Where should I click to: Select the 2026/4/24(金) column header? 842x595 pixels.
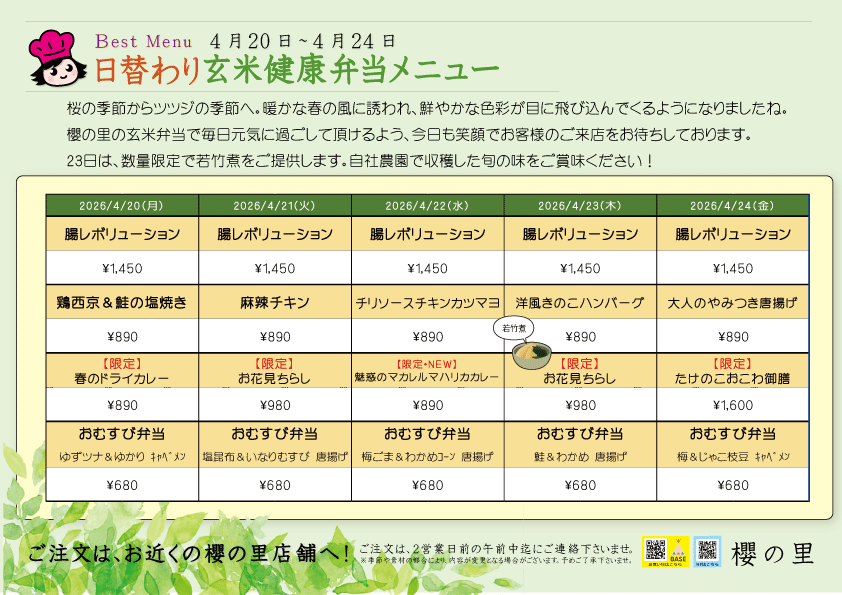[x=733, y=206]
